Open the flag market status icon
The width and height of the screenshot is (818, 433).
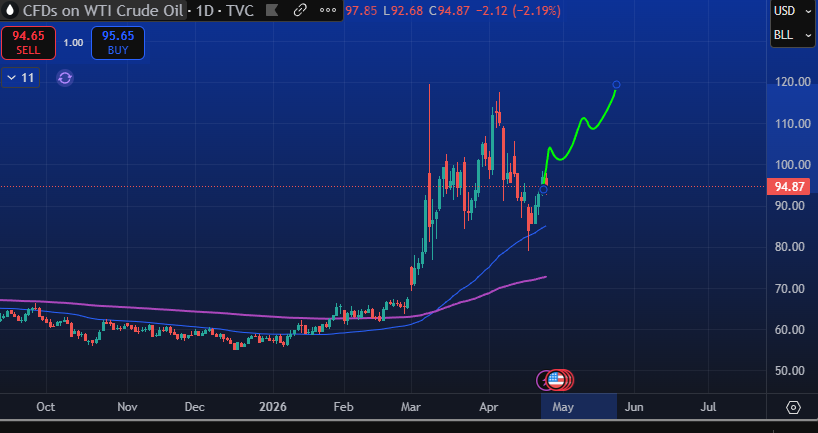(272, 10)
